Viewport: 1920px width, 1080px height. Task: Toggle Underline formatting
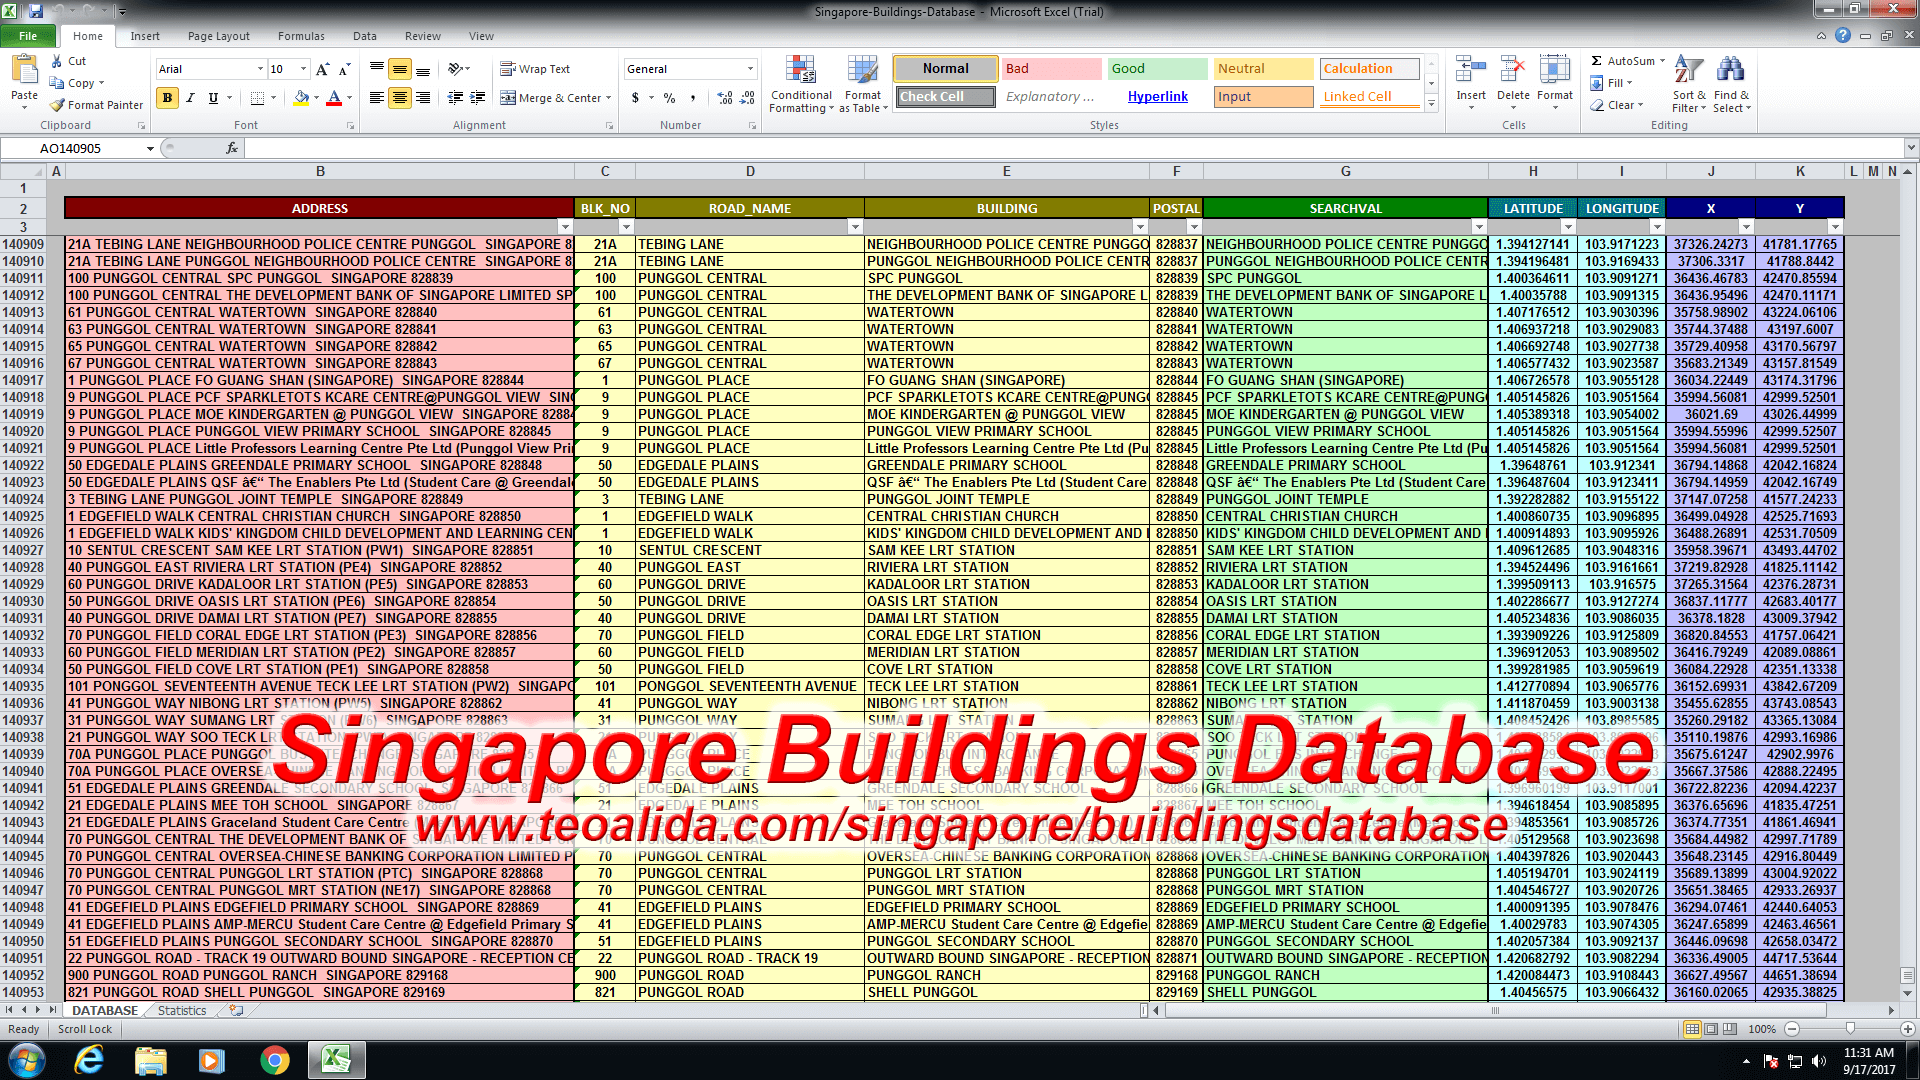point(212,98)
